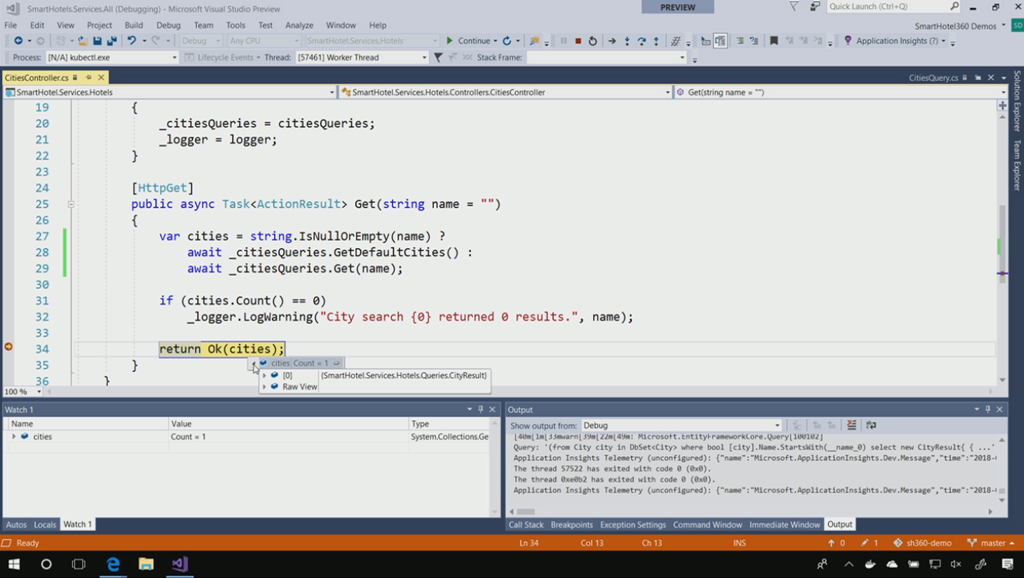Click the bookmark icon in toolbar
Image resolution: width=1024 pixels, height=578 pixels.
click(x=773, y=41)
